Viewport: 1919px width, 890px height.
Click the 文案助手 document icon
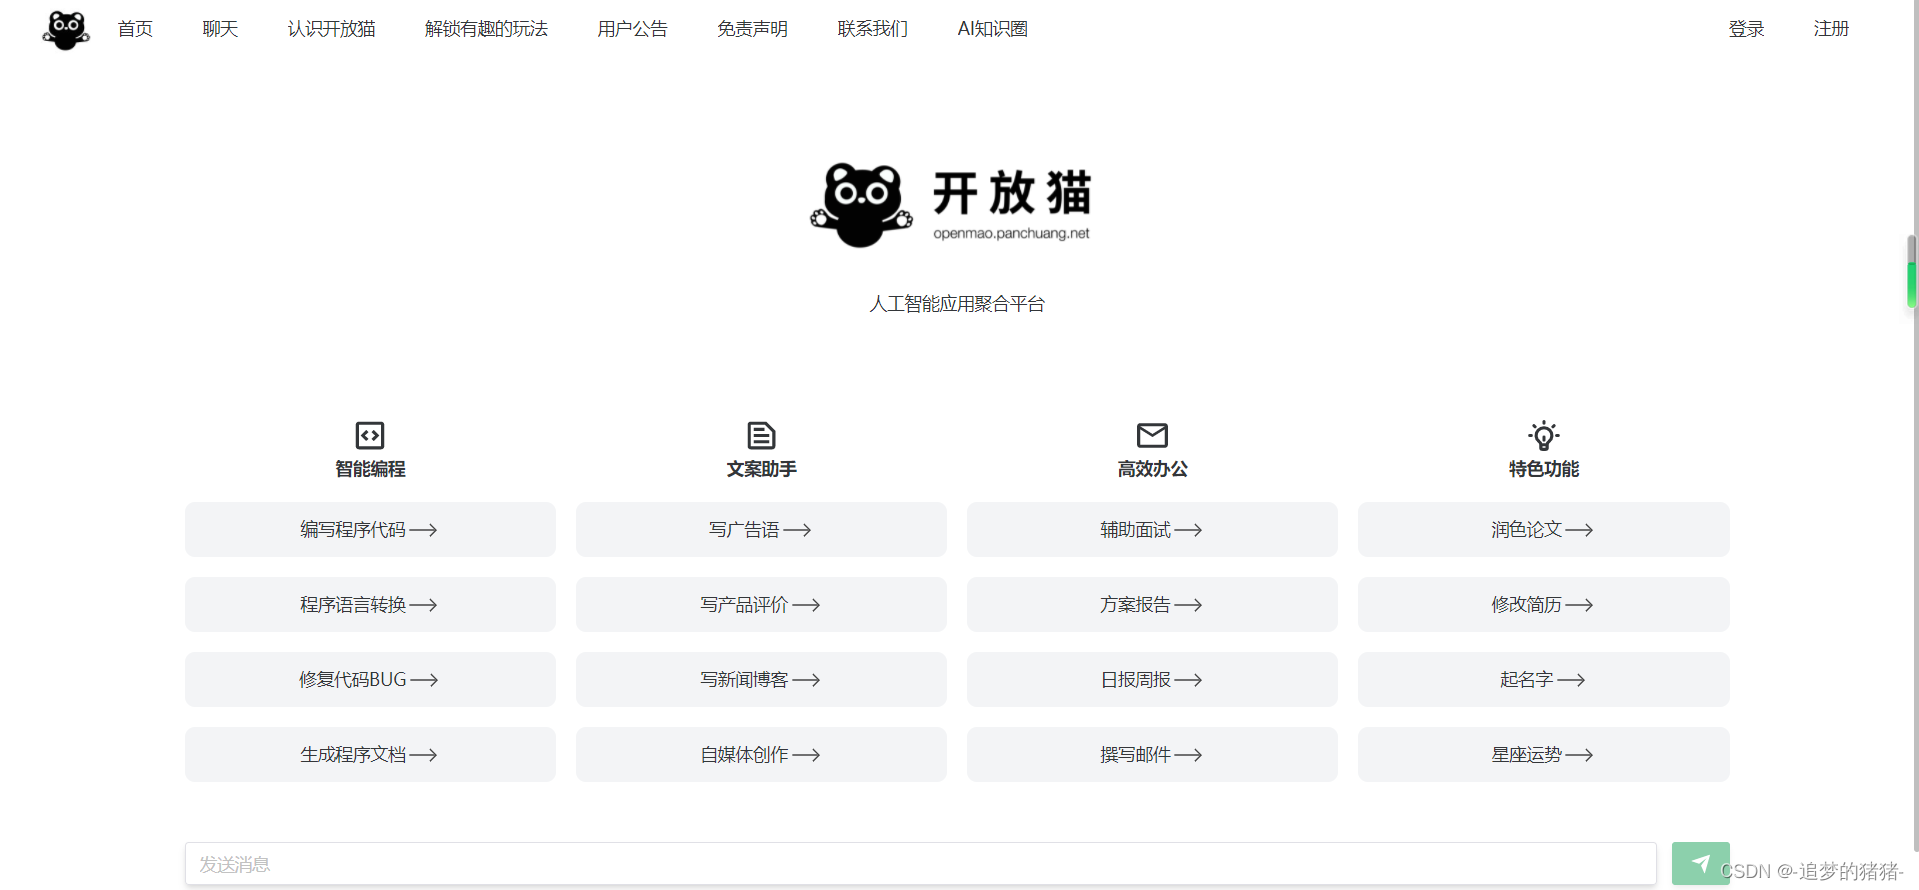click(x=761, y=435)
